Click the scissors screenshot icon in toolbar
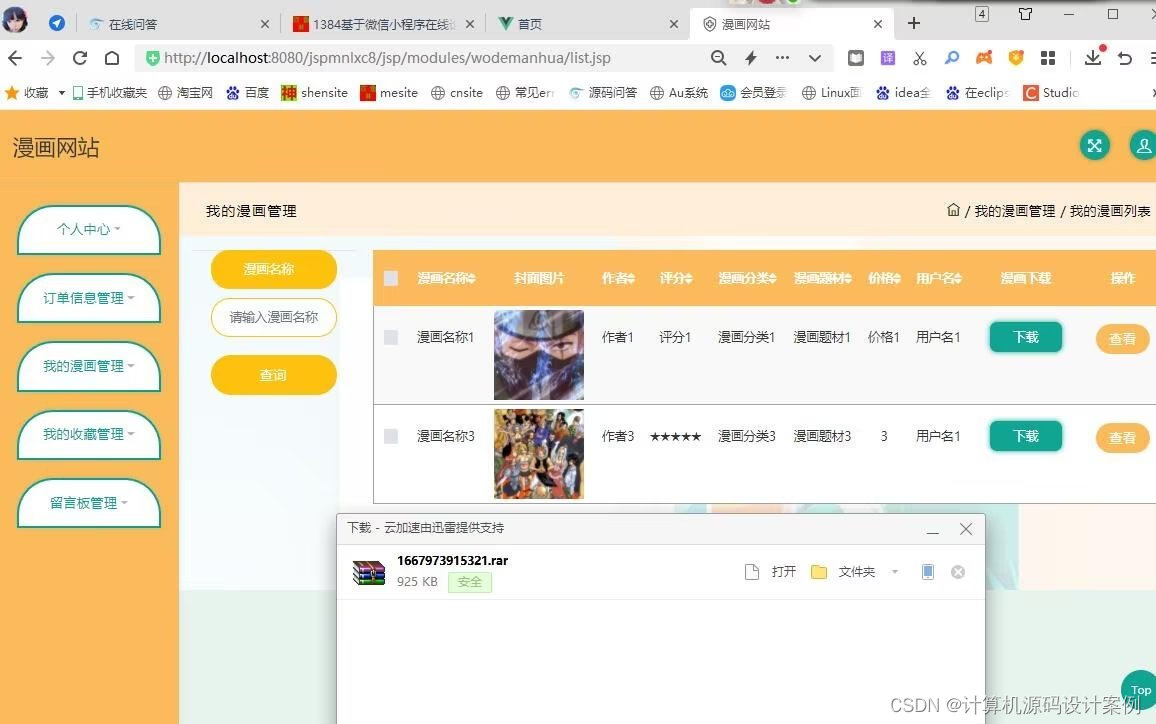This screenshot has width=1156, height=724. (x=919, y=58)
